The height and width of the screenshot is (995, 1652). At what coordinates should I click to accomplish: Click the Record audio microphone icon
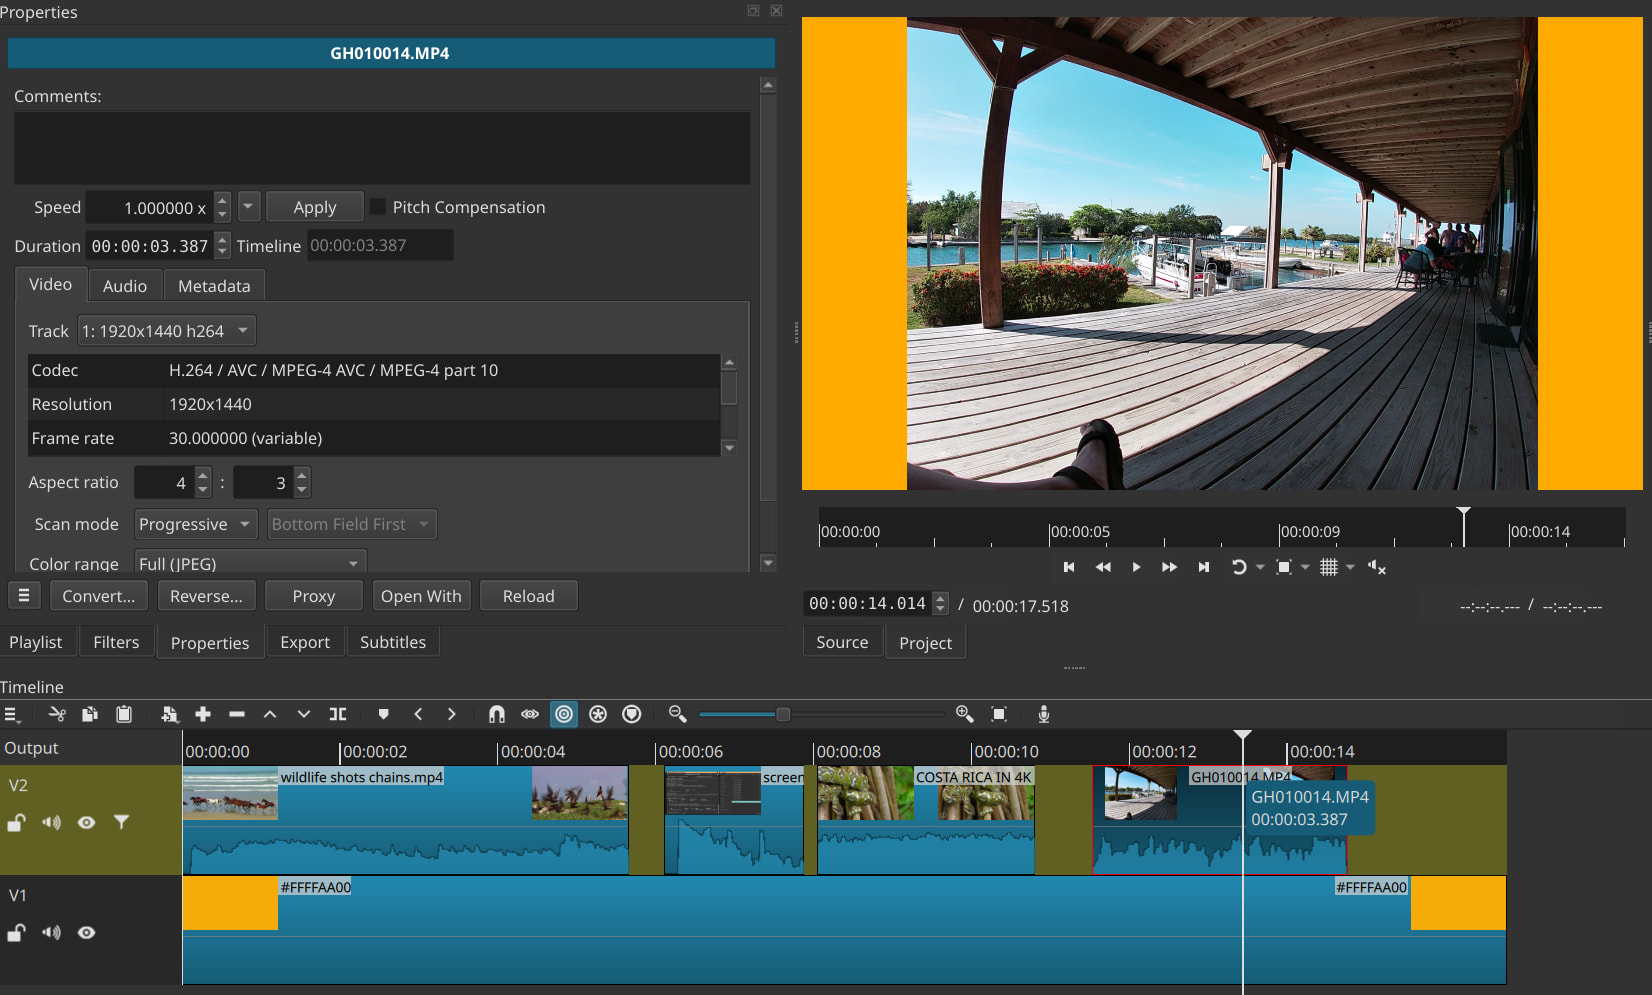click(1043, 714)
